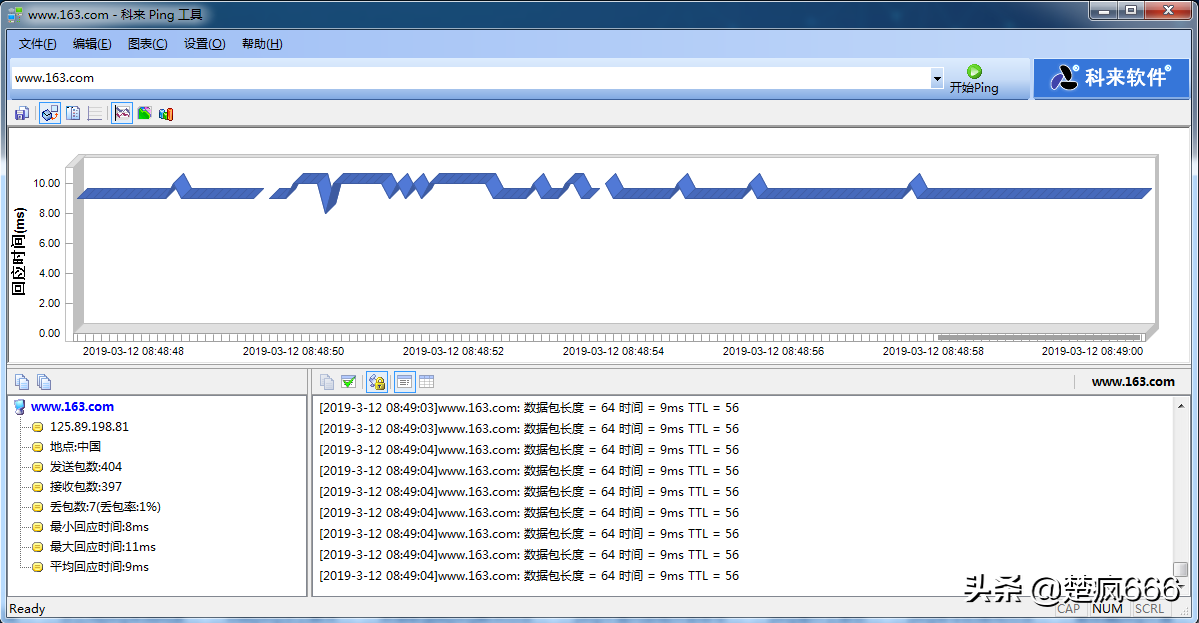This screenshot has width=1199, height=623.
Task: Click the 10.00 y-axis label
Action: tap(47, 183)
